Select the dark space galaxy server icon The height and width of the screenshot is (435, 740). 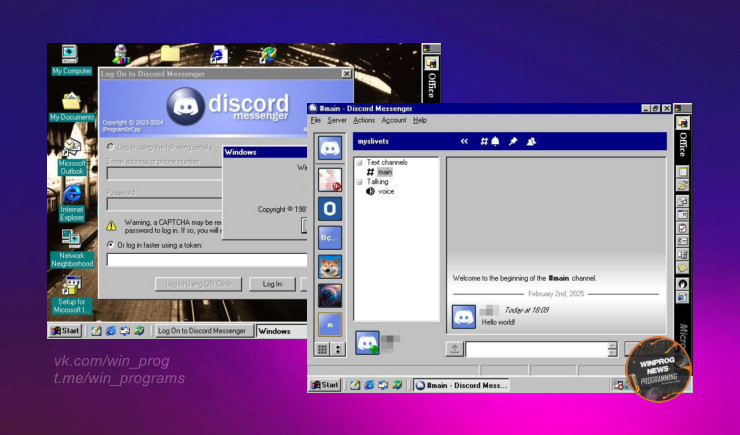coord(330,295)
